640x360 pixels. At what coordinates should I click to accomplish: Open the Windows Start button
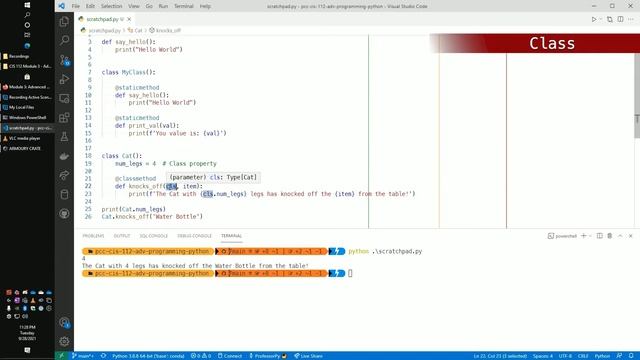point(27,5)
